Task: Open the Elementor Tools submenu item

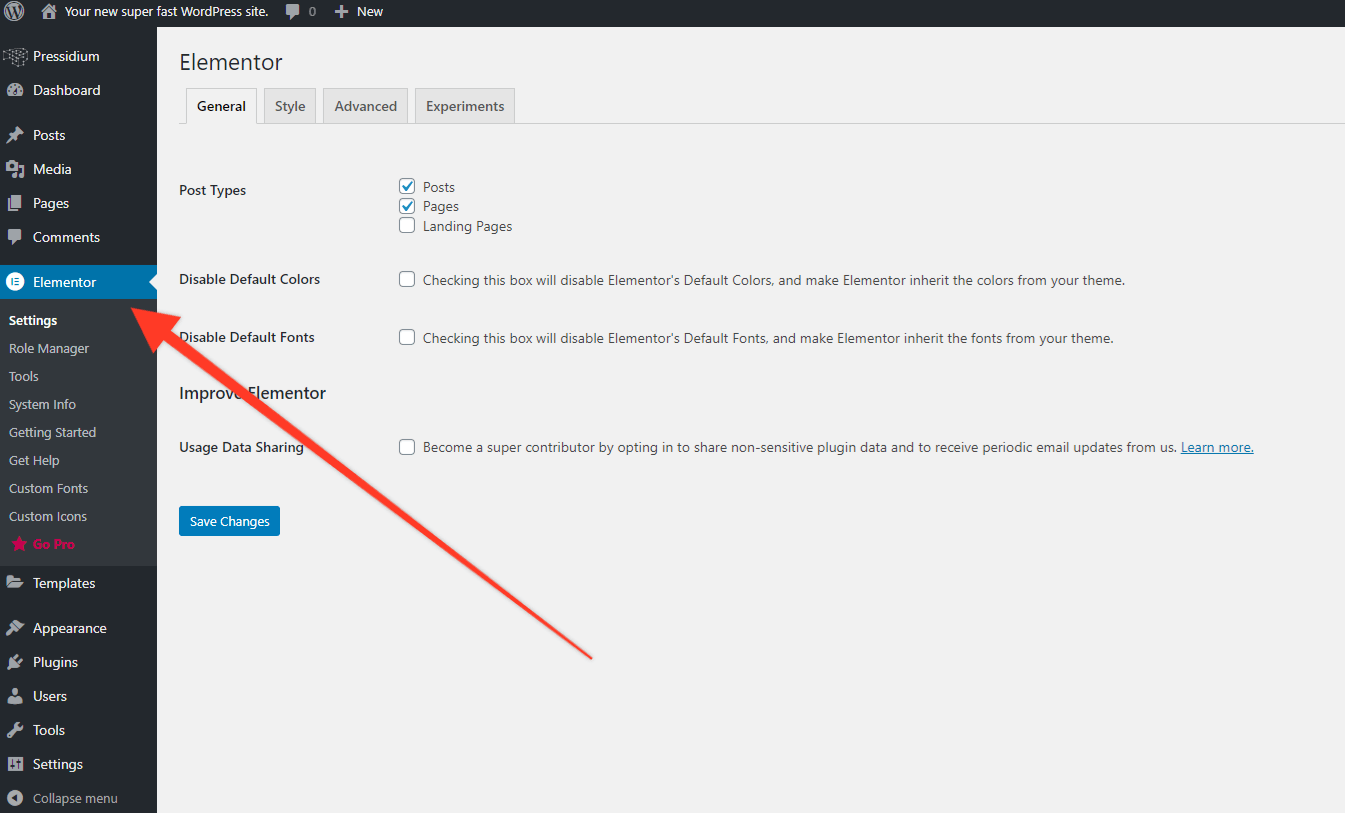Action: 24,376
